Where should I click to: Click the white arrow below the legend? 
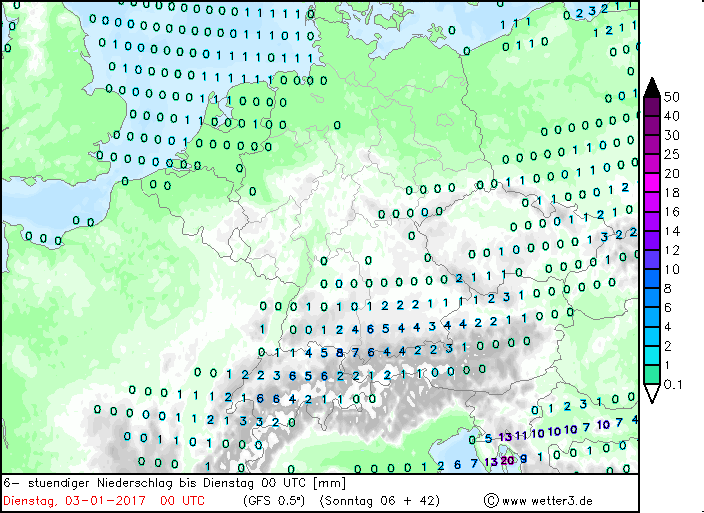tap(652, 394)
